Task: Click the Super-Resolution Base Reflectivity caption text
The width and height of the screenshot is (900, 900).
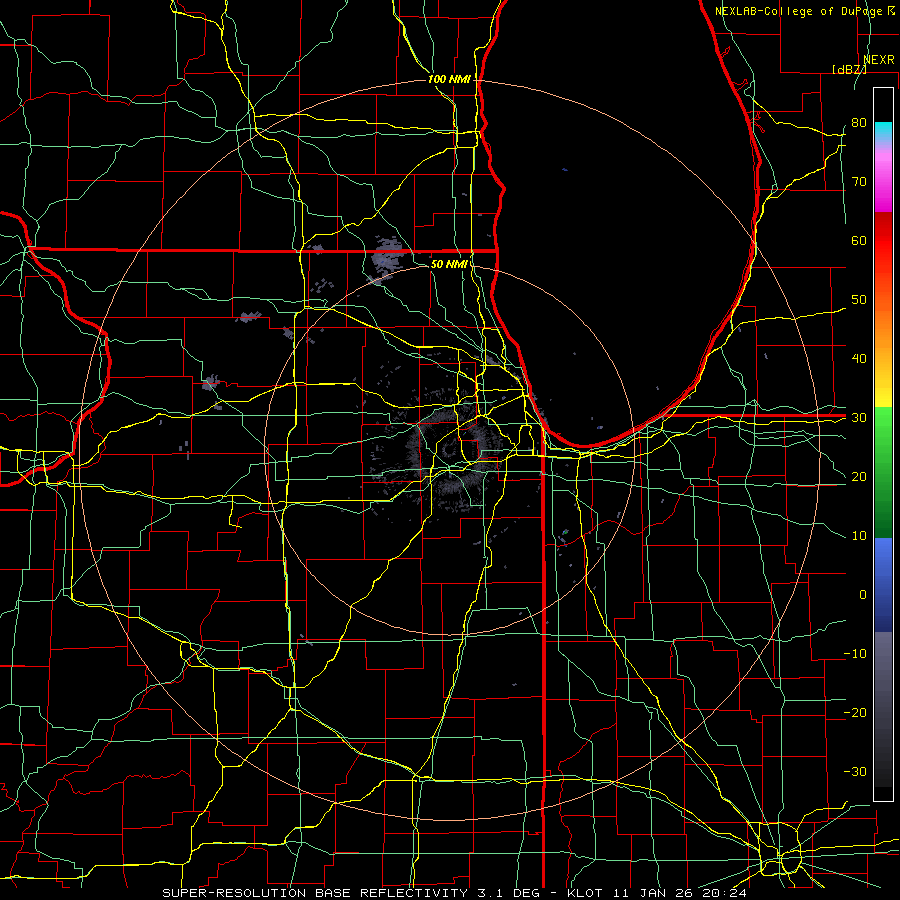Action: tap(455, 893)
